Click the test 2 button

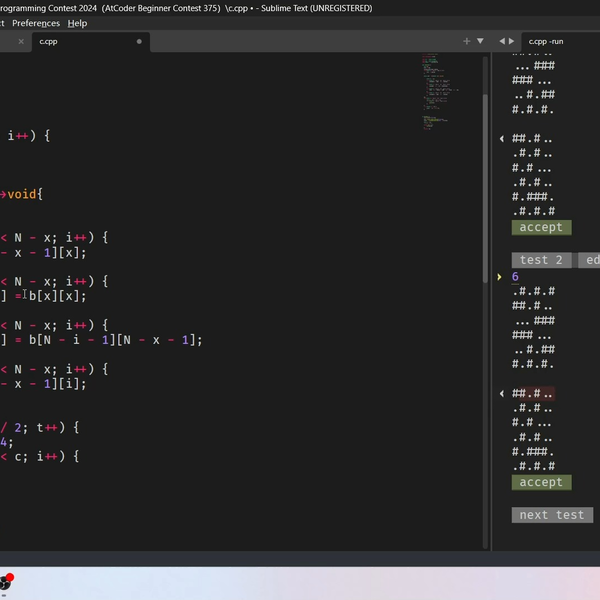coord(541,260)
